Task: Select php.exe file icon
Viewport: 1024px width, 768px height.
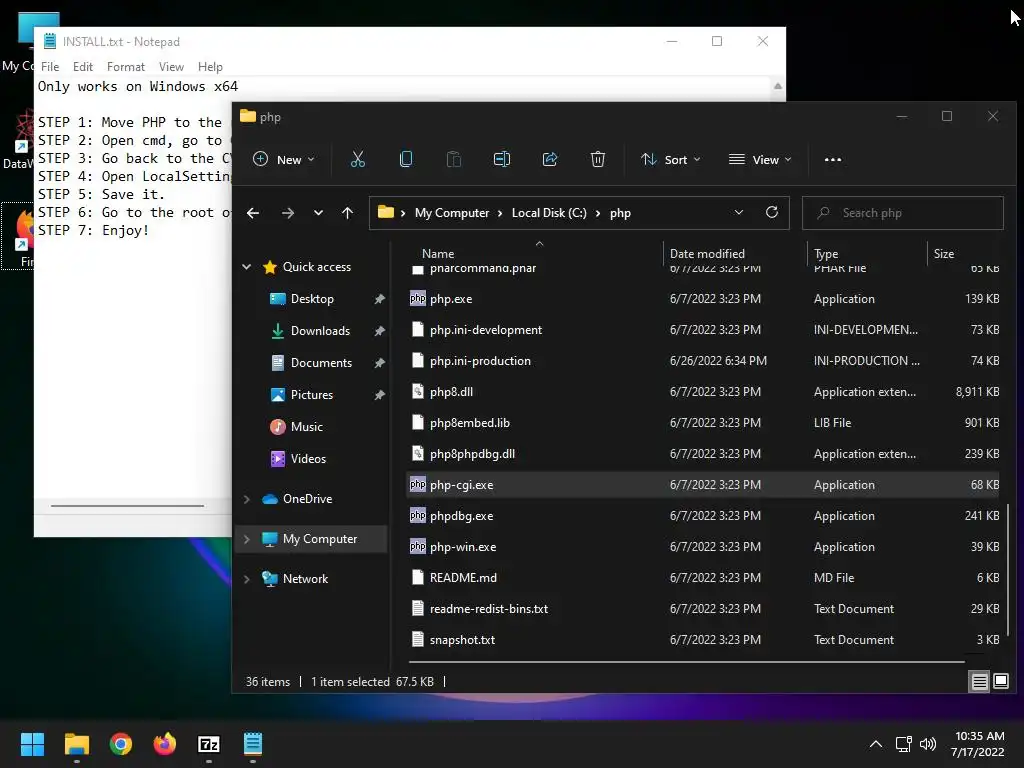Action: (x=418, y=298)
